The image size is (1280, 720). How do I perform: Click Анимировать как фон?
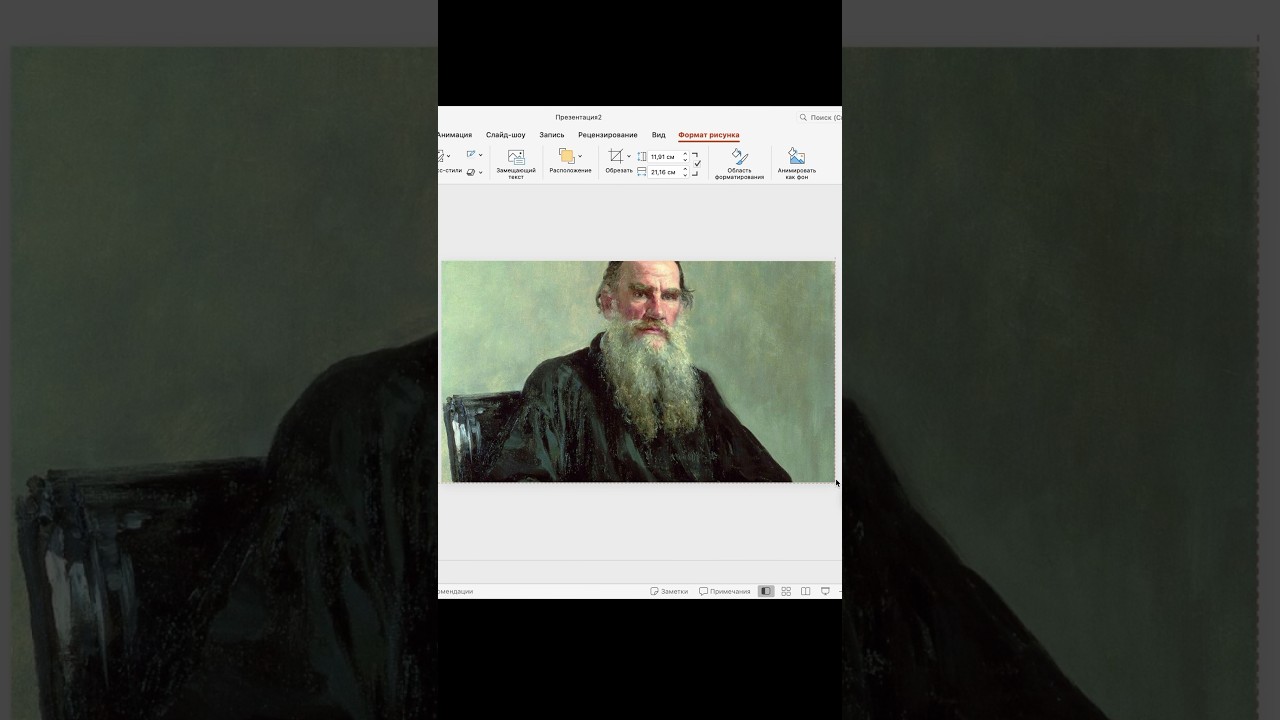pyautogui.click(x=797, y=164)
